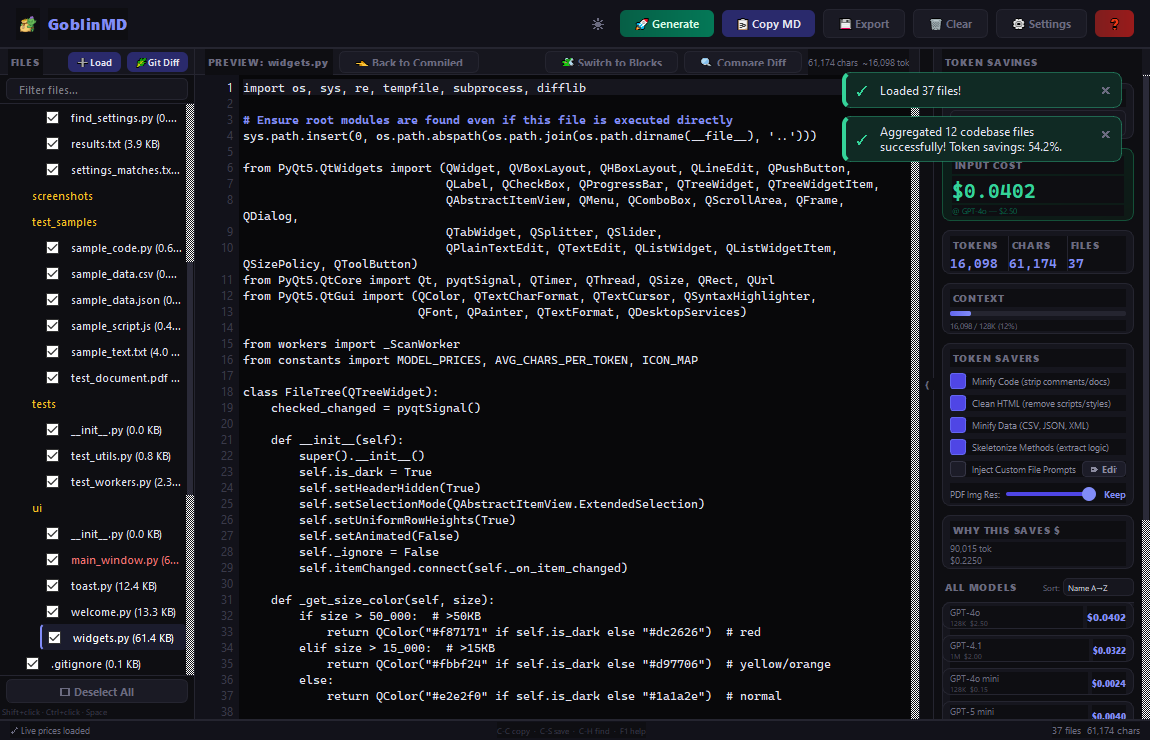Click the code preview vertical scrollbar
Image resolution: width=1150 pixels, height=740 pixels.
(x=915, y=411)
